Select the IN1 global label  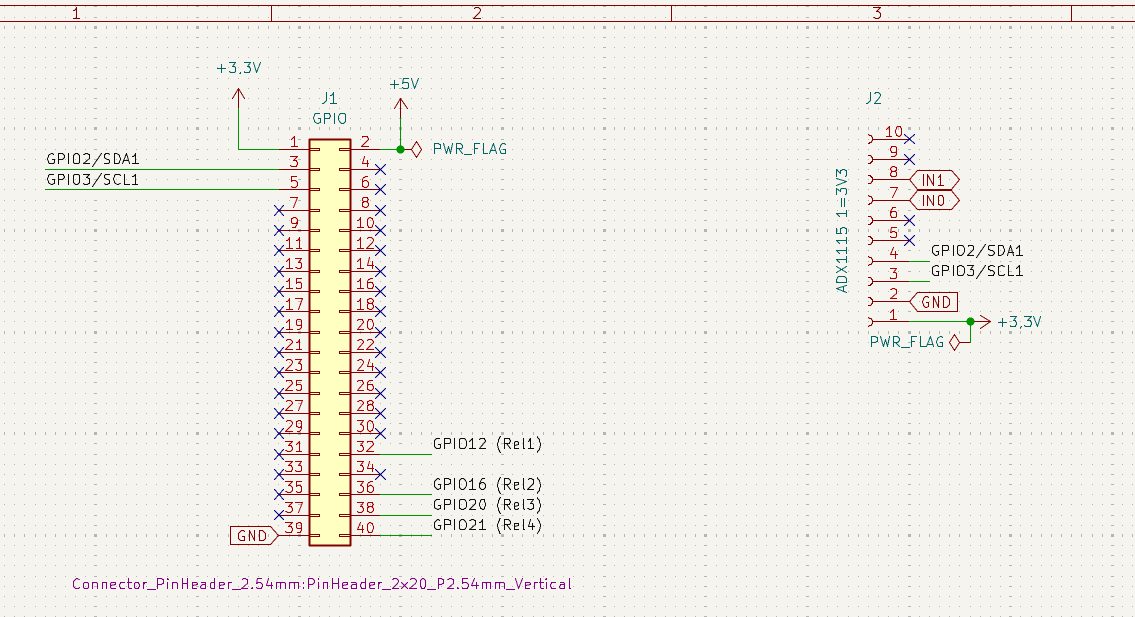point(934,180)
